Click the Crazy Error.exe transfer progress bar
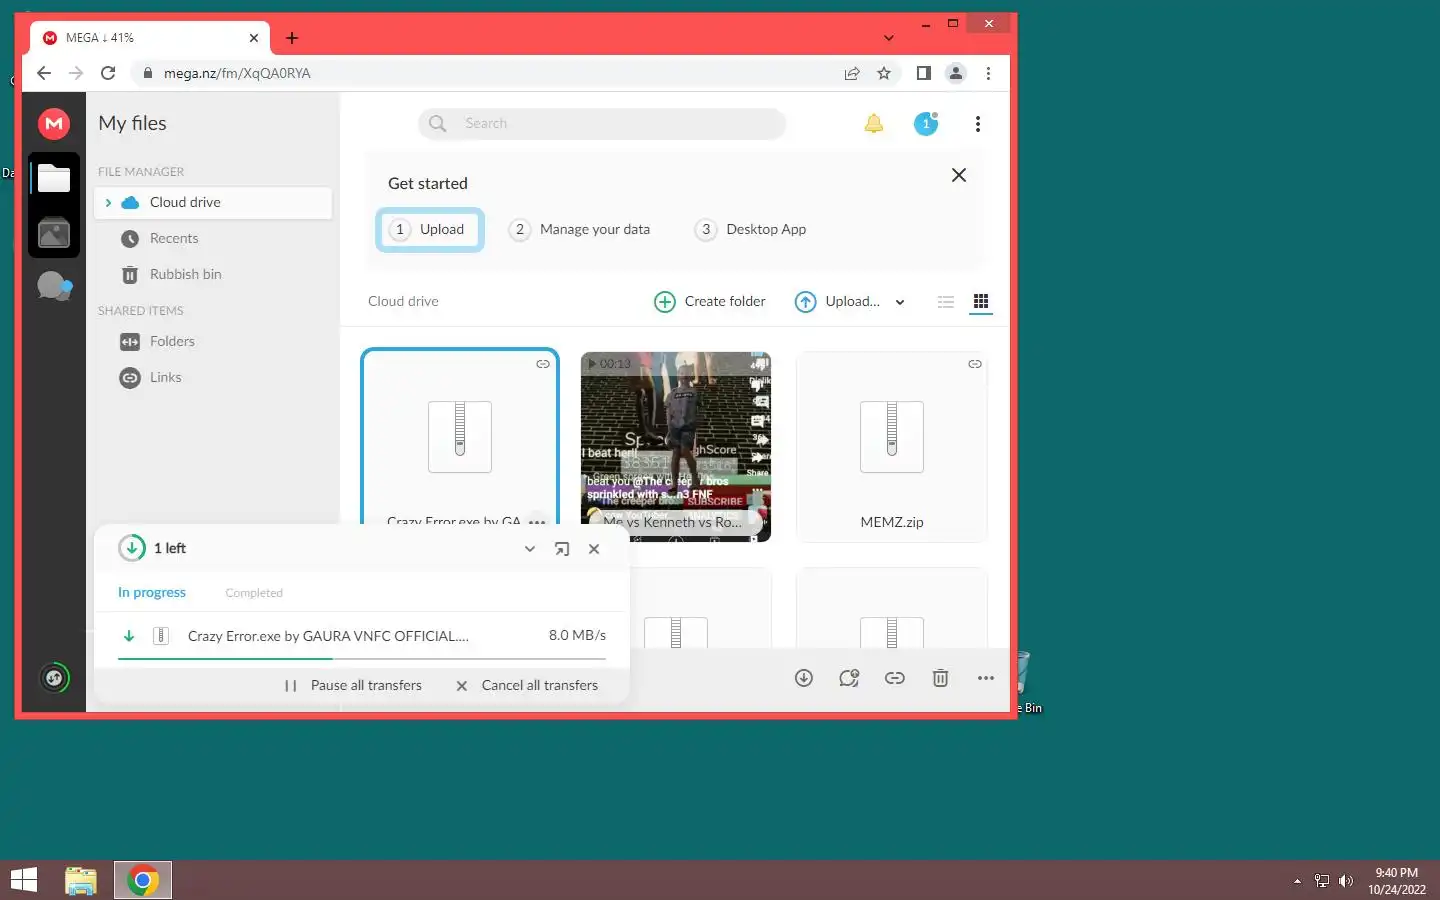This screenshot has height=900, width=1440. 362,658
